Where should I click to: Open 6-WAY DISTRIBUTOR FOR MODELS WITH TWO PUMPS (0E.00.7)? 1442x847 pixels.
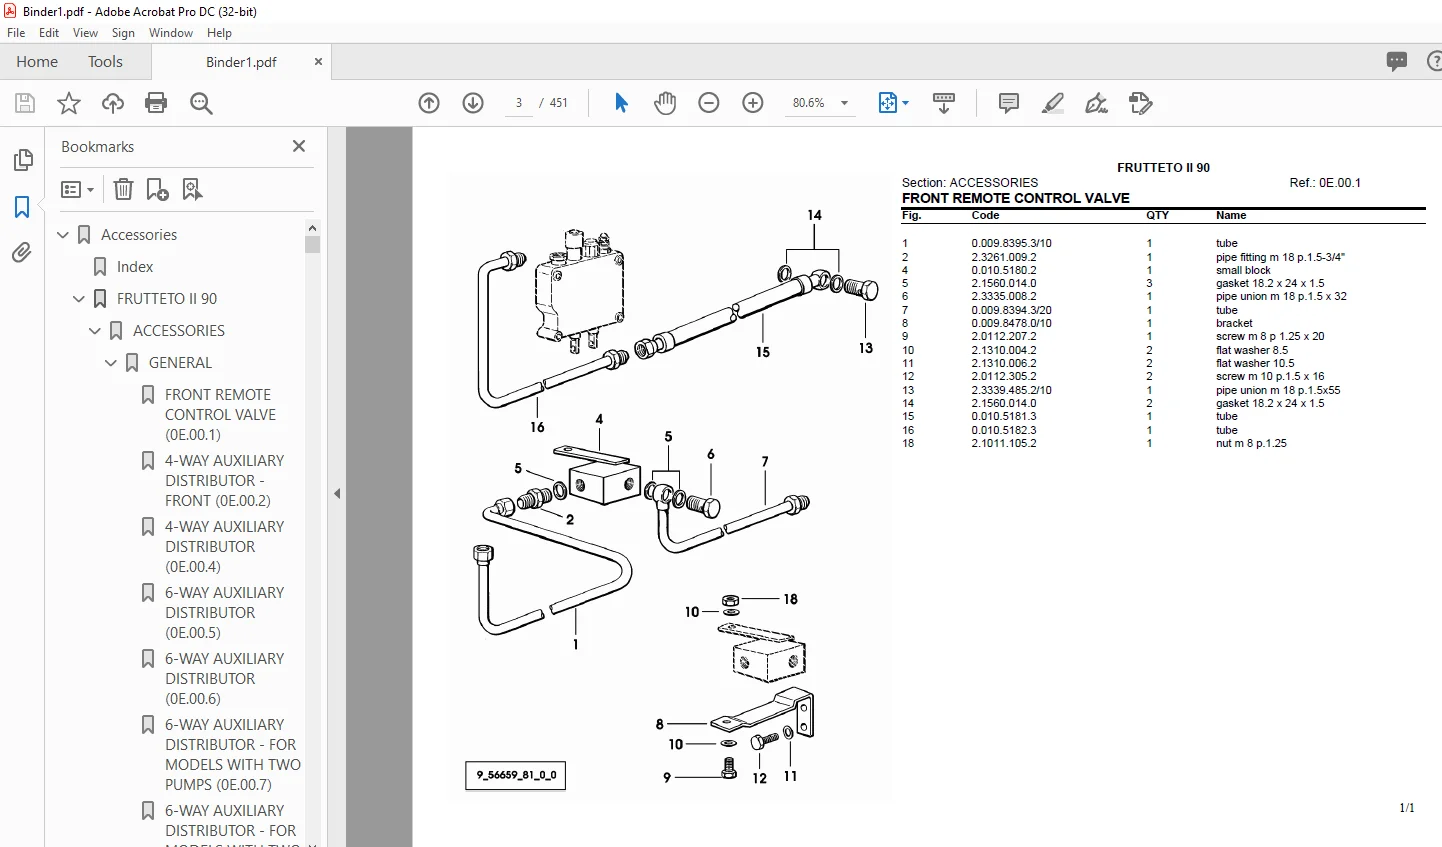point(232,755)
